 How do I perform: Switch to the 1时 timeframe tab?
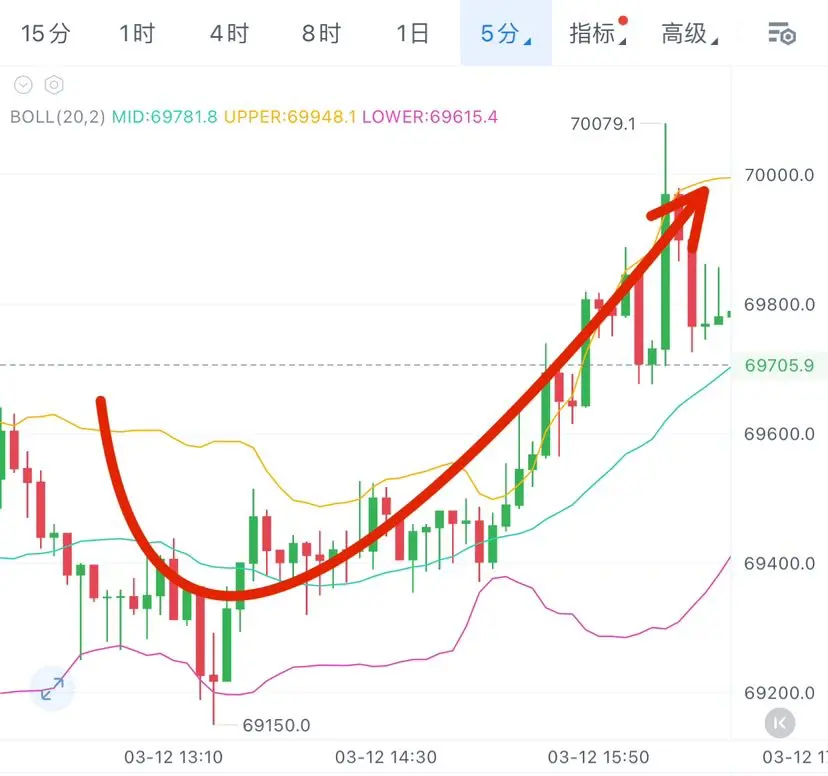(x=137, y=34)
